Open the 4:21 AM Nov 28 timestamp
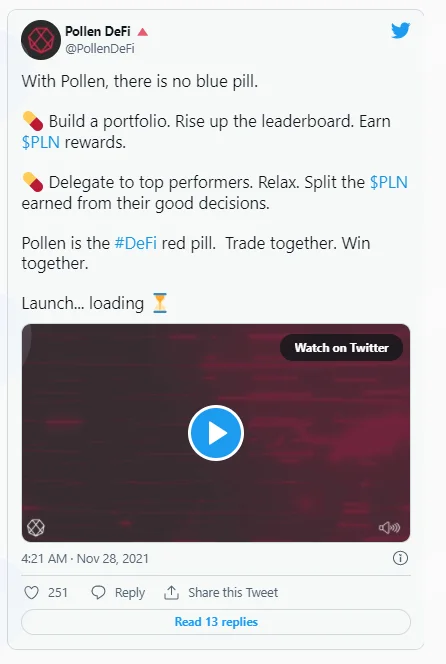 [85, 559]
